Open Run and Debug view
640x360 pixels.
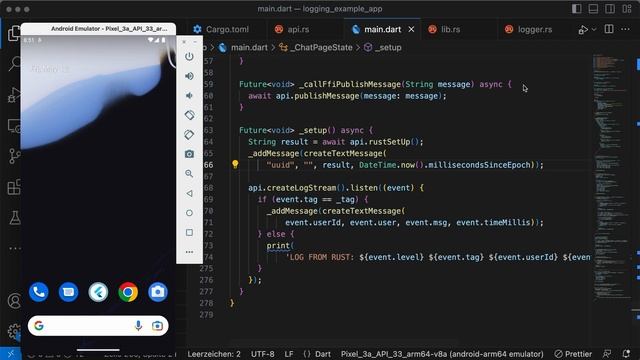[x=14, y=95]
